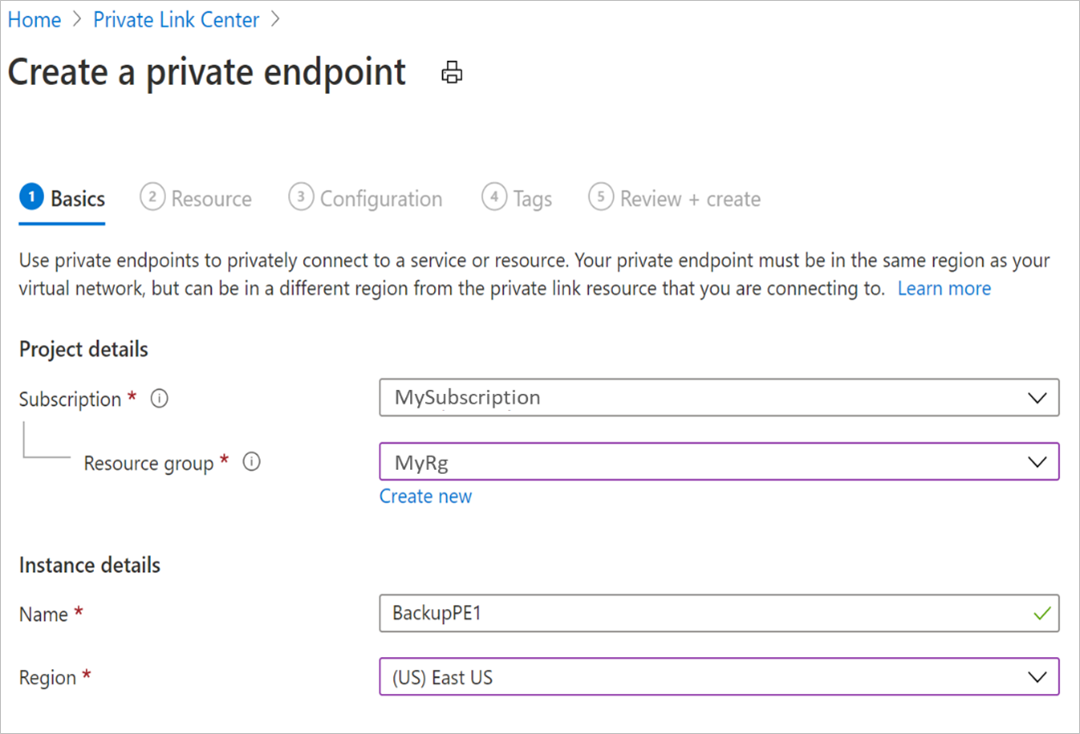Click the Create new link
Viewport: 1080px width, 734px height.
[426, 496]
